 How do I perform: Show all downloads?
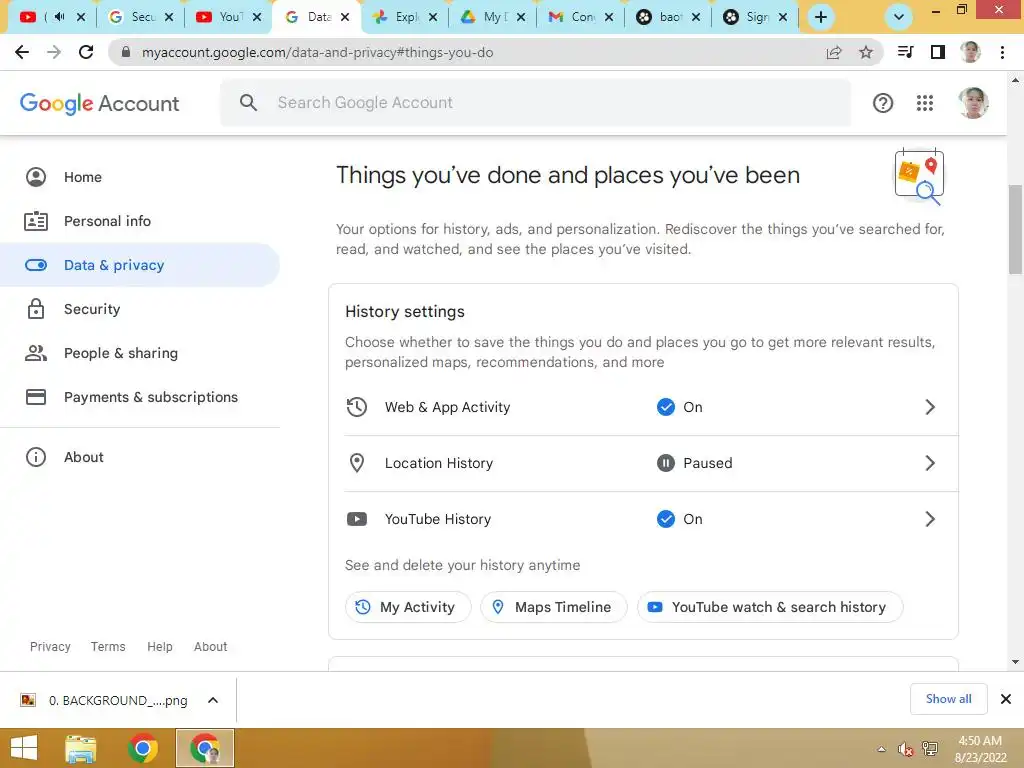click(948, 699)
